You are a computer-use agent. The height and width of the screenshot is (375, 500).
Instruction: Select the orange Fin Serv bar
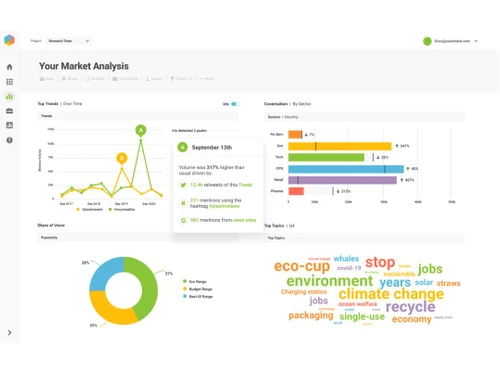point(295,134)
